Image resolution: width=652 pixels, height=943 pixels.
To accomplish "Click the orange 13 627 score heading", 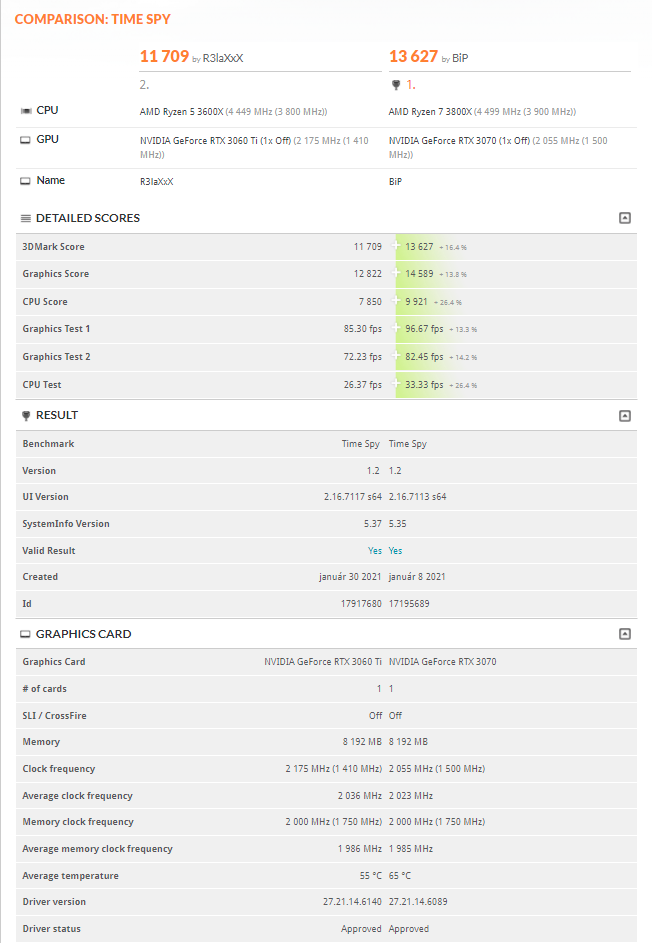I will [413, 57].
